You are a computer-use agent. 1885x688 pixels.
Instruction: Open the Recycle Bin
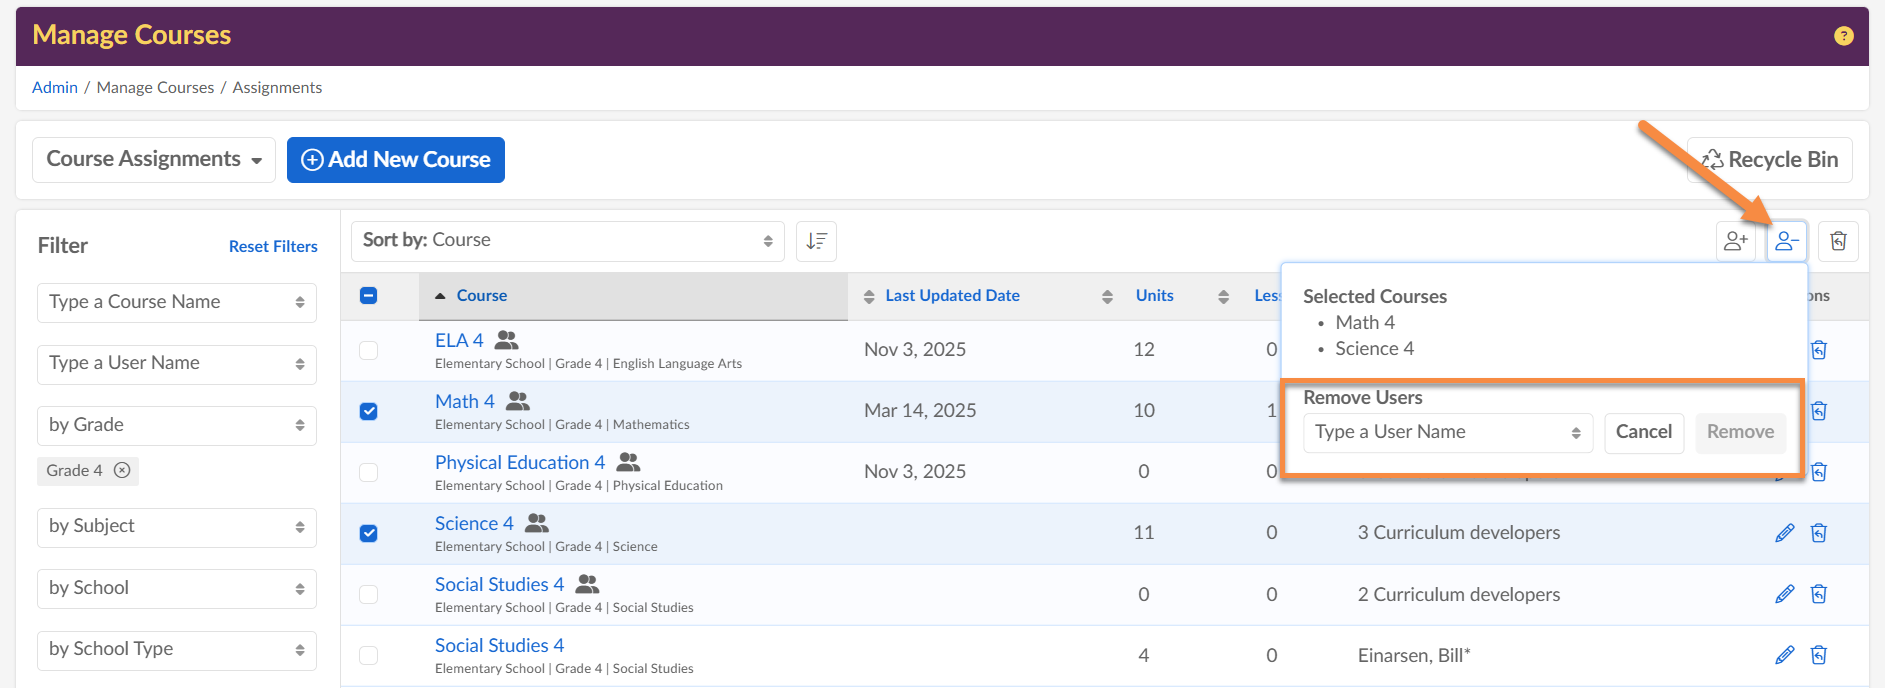[x=1769, y=160]
